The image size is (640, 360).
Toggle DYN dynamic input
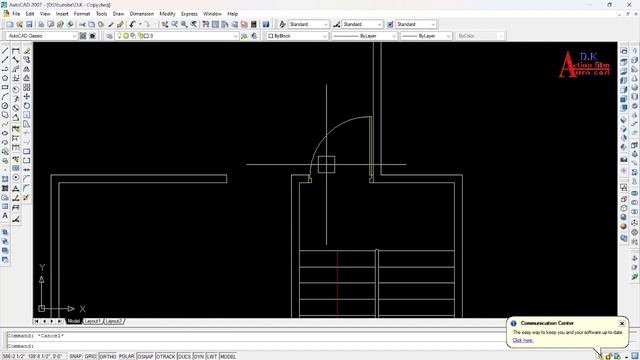[199, 356]
